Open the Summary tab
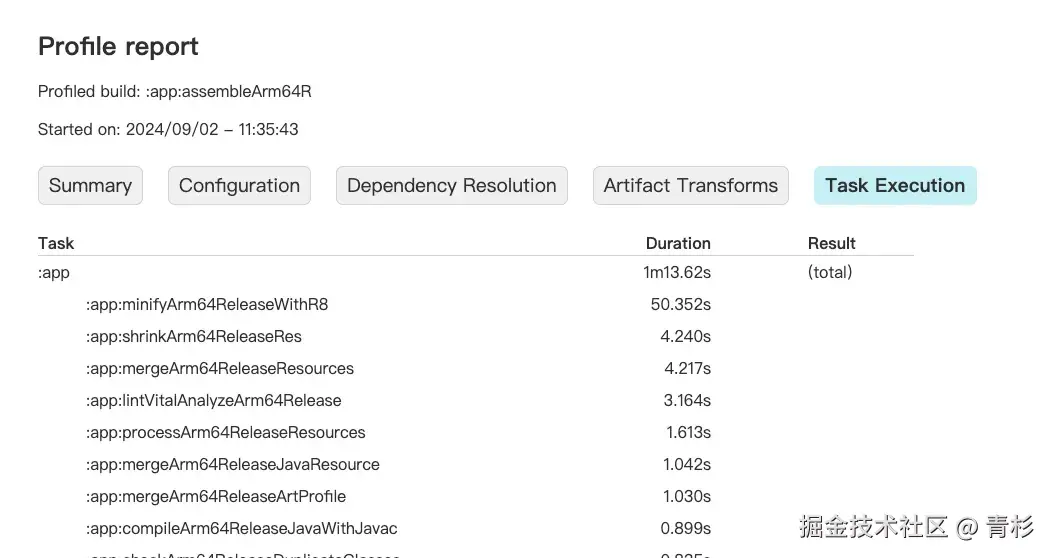The width and height of the screenshot is (1052, 558). coord(90,186)
